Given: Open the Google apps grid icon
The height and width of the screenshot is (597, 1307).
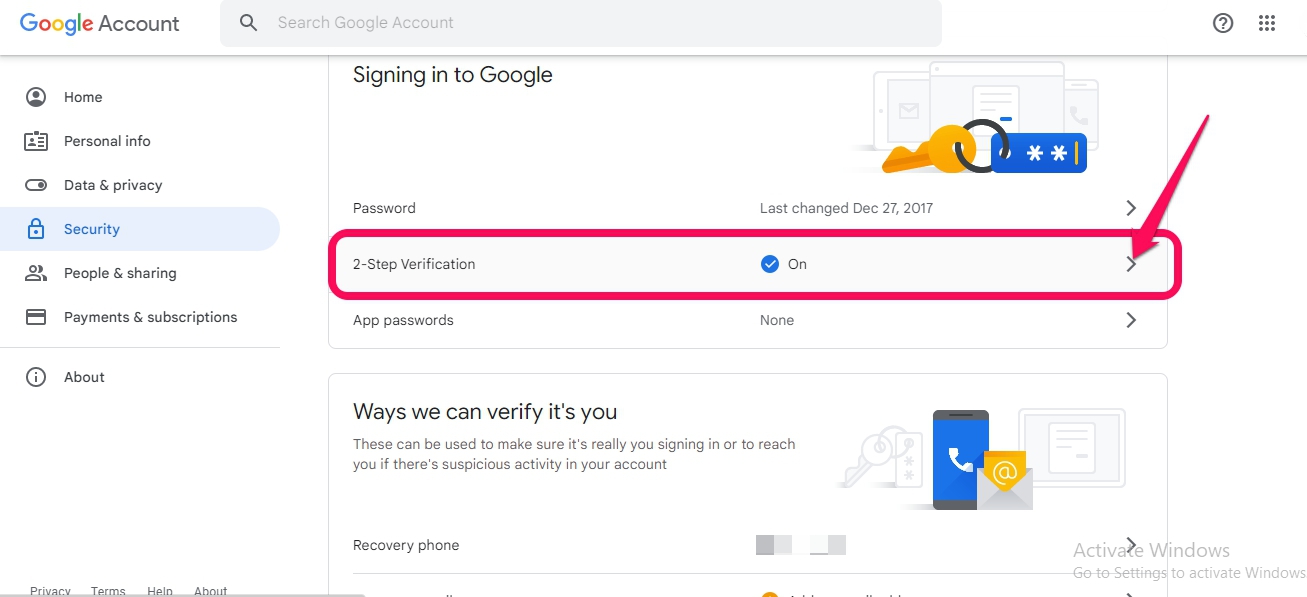Looking at the screenshot, I should [1267, 23].
